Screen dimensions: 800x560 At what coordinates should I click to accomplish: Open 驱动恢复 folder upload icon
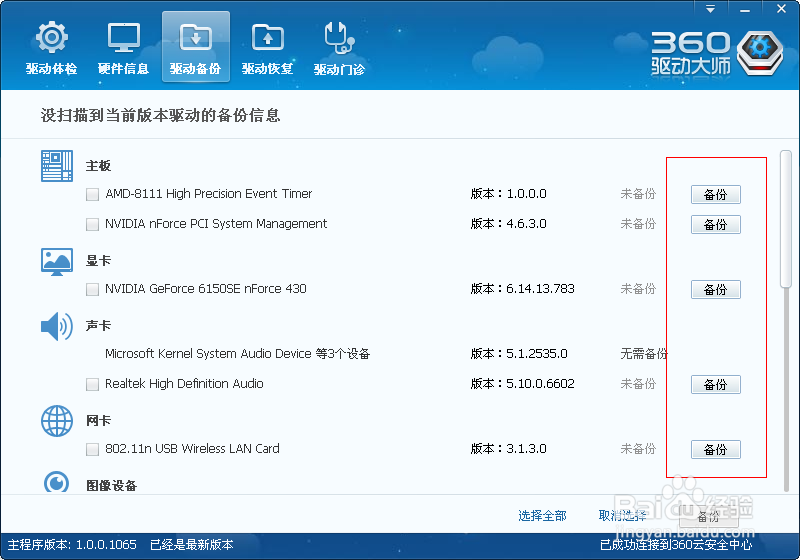pos(267,47)
